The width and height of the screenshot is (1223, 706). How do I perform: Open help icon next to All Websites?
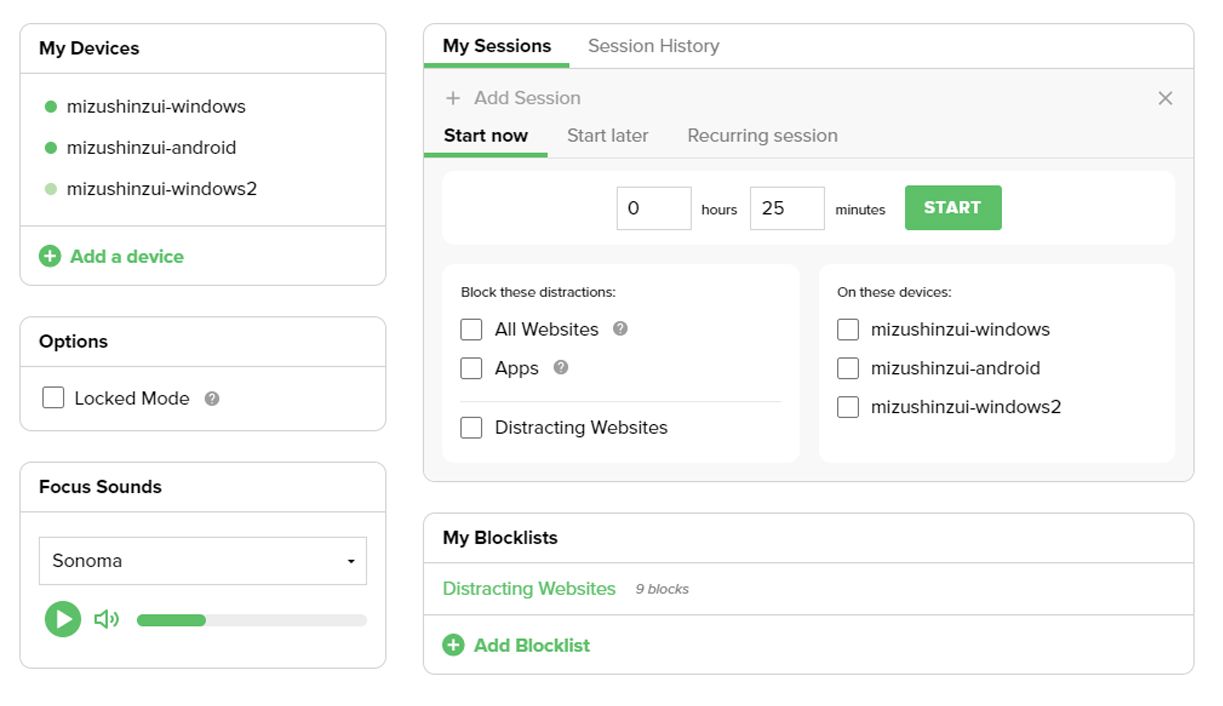point(620,328)
